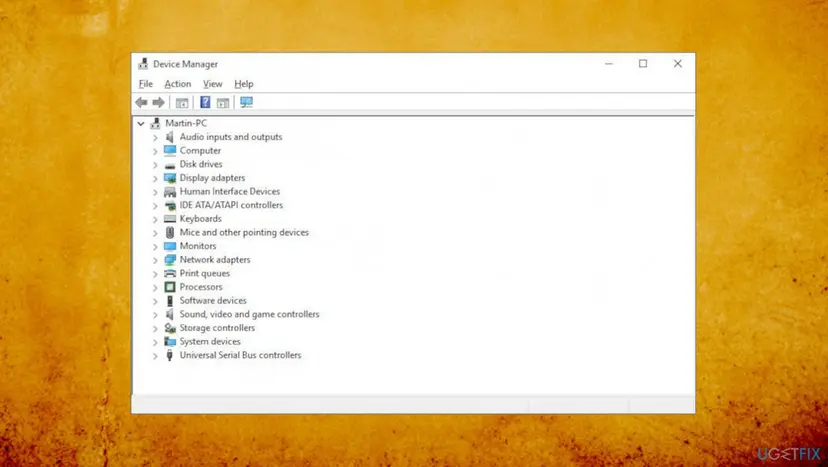Click the Display adapters icon
The image size is (828, 467).
tap(170, 178)
